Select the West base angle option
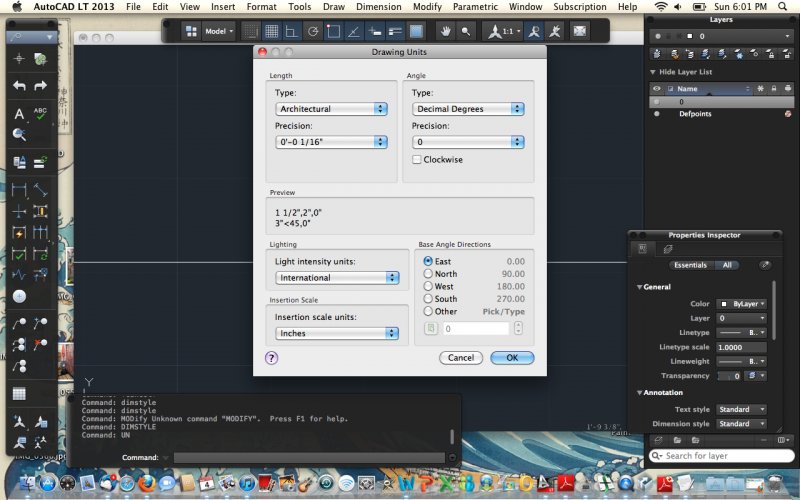 [x=429, y=286]
